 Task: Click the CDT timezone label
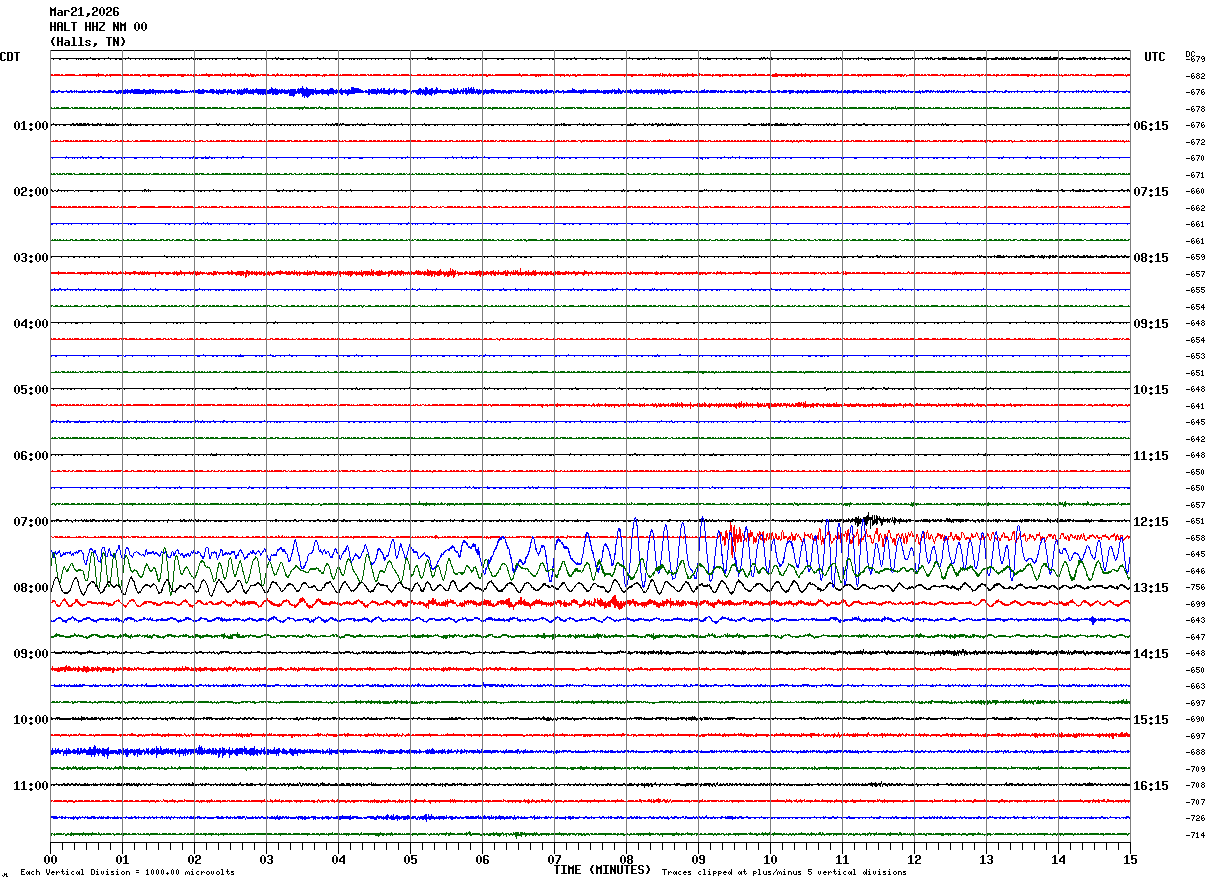tap(10, 57)
